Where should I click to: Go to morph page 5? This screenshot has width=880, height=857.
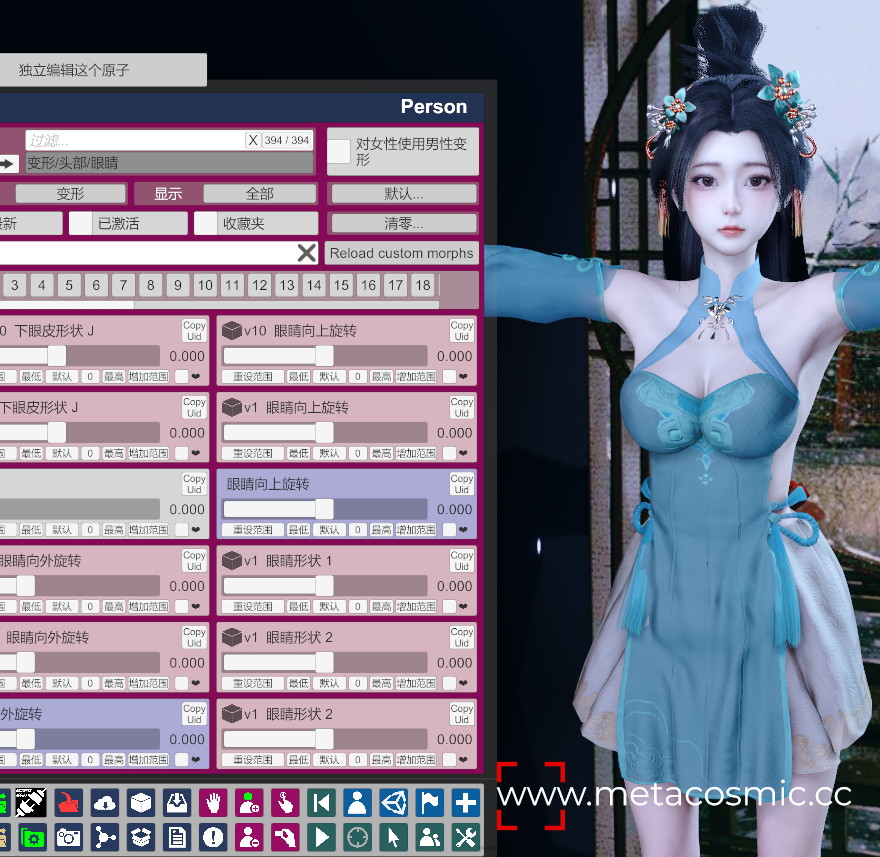tap(69, 285)
